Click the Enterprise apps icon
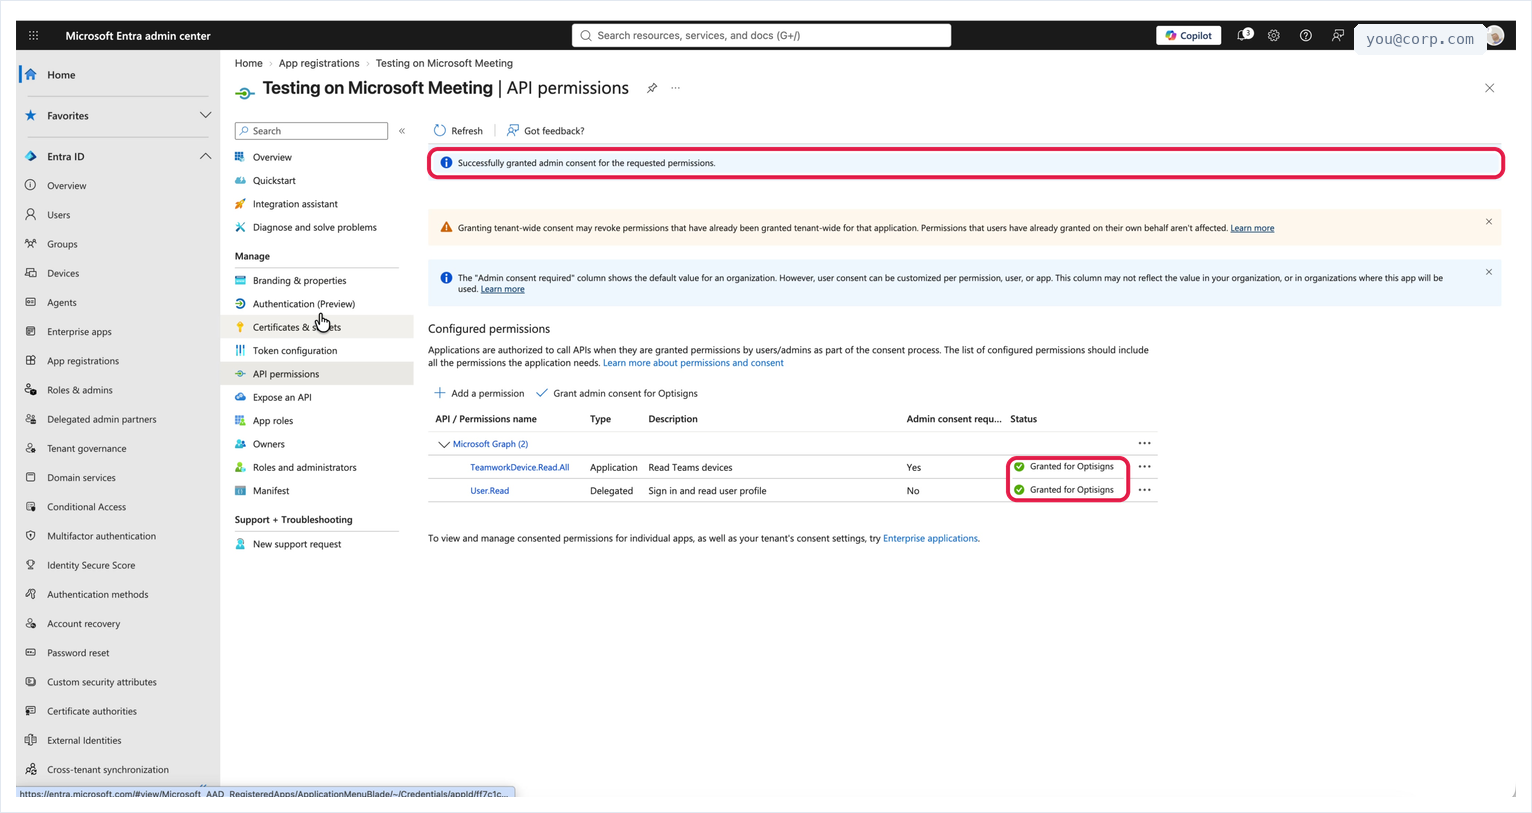 (31, 331)
